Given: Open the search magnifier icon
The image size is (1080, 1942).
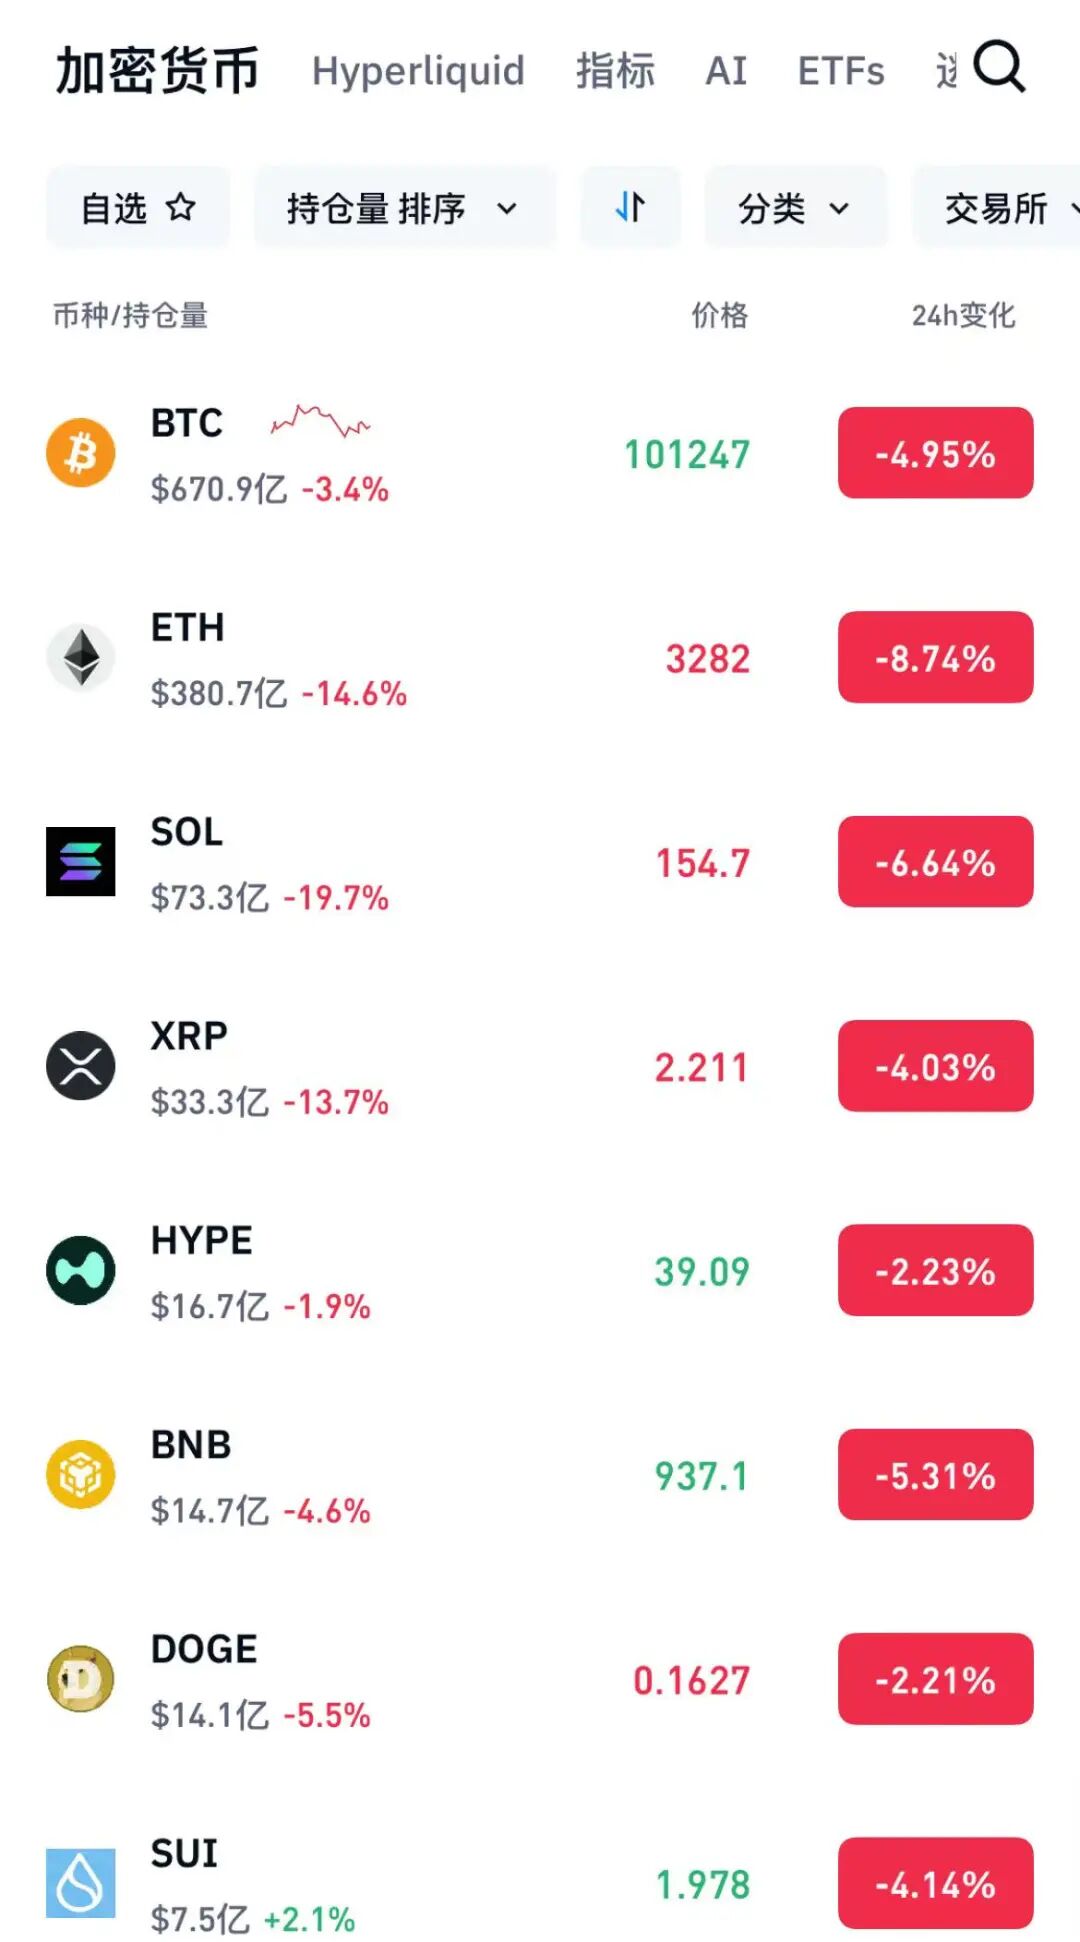Looking at the screenshot, I should pyautogui.click(x=999, y=67).
